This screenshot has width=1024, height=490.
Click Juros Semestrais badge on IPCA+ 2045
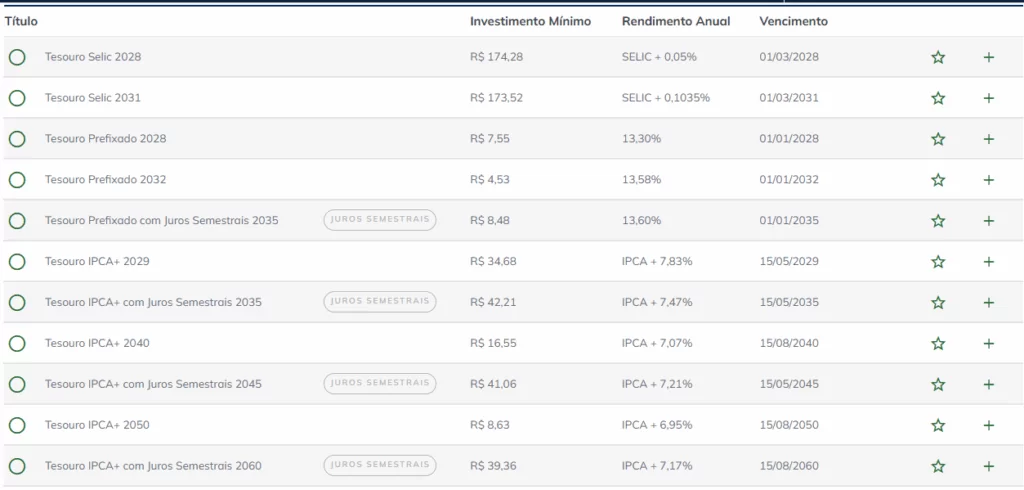click(380, 383)
